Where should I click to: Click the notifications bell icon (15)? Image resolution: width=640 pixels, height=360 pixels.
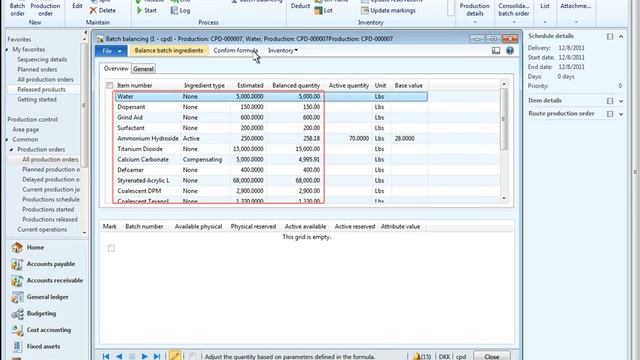pyautogui.click(x=416, y=357)
